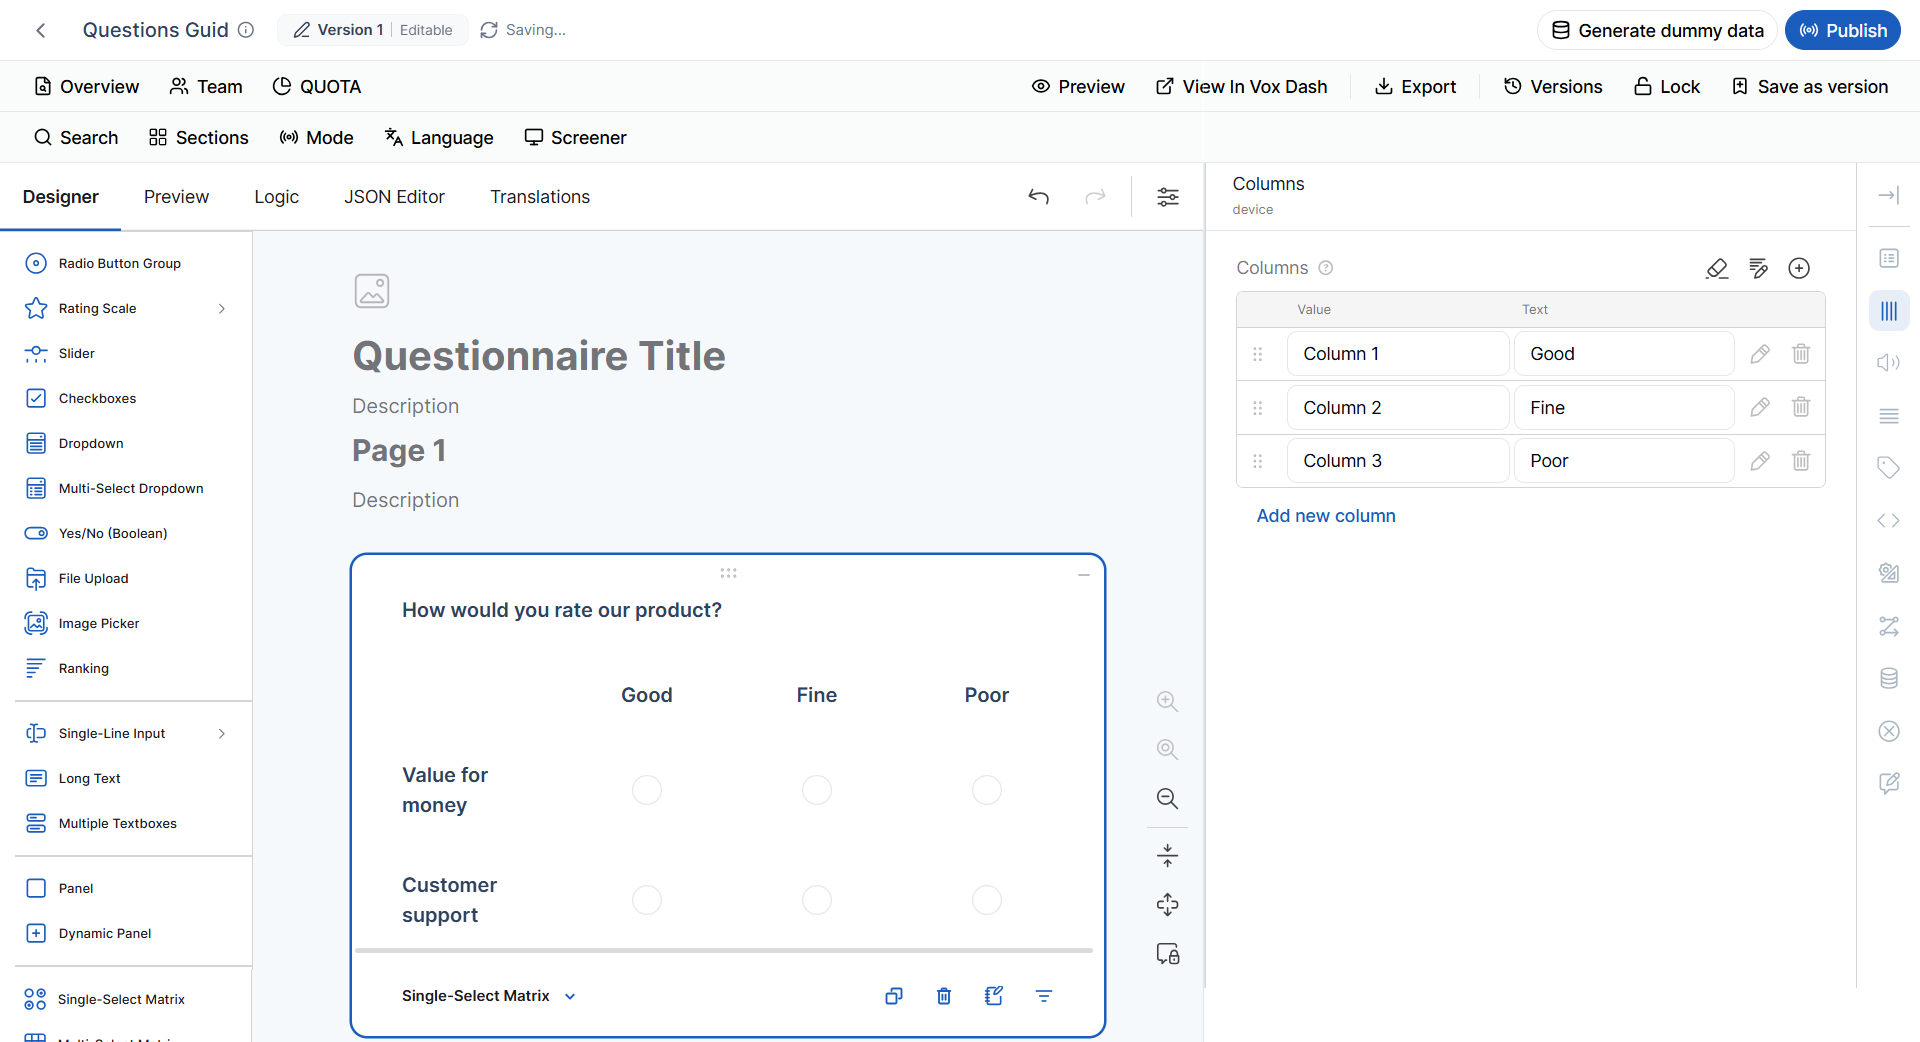The width and height of the screenshot is (1920, 1042).
Task: Delete the matrix question
Action: point(944,996)
